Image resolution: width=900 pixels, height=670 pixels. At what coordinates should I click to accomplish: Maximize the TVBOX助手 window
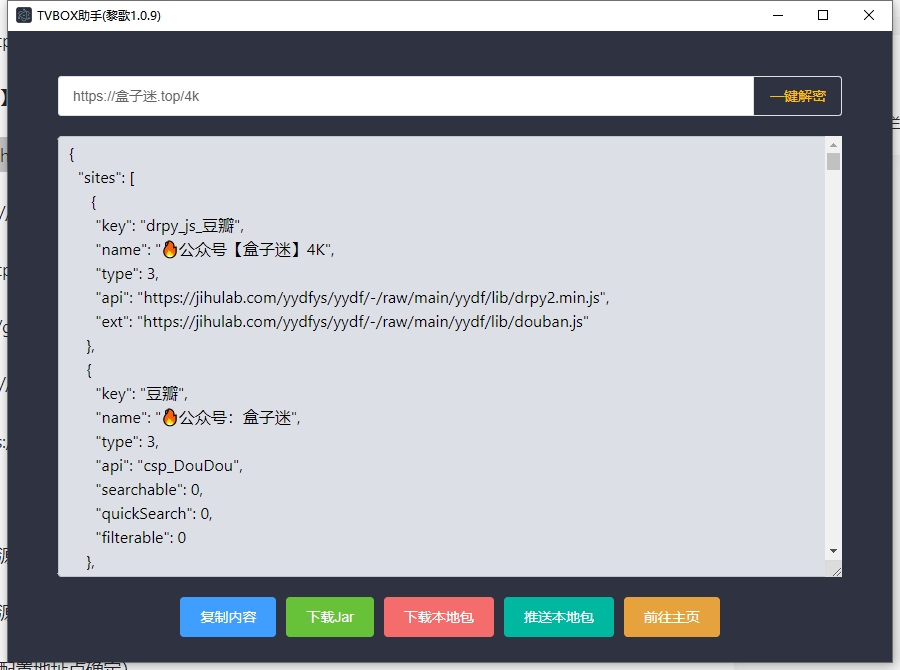tap(823, 15)
